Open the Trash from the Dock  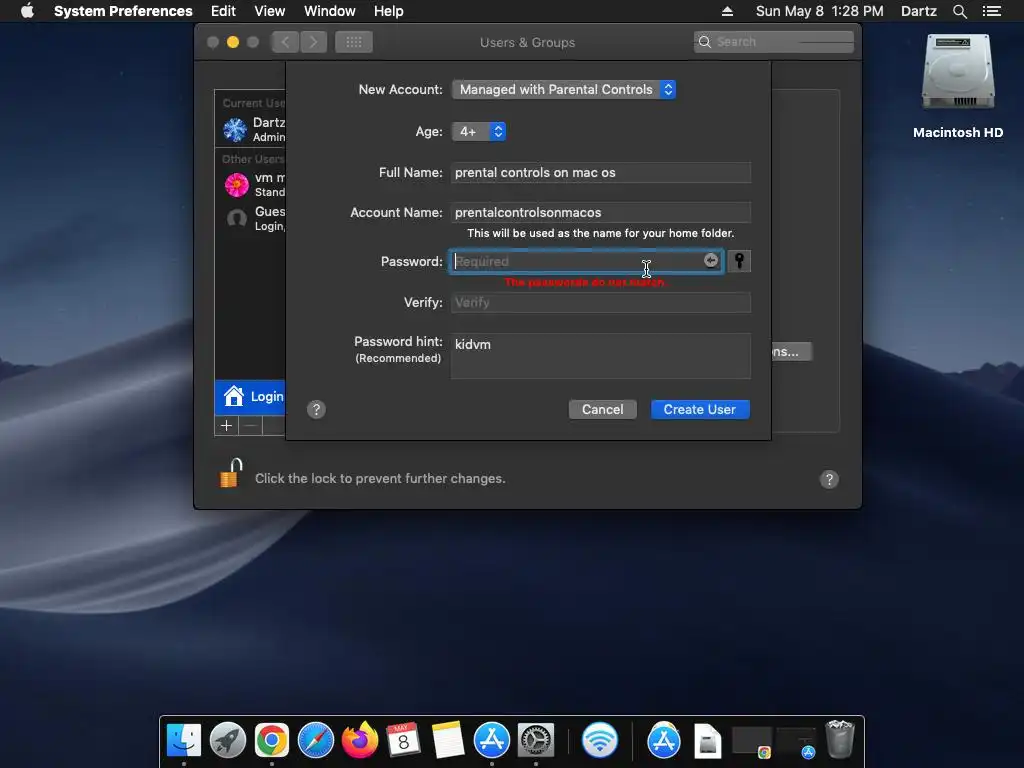point(840,739)
